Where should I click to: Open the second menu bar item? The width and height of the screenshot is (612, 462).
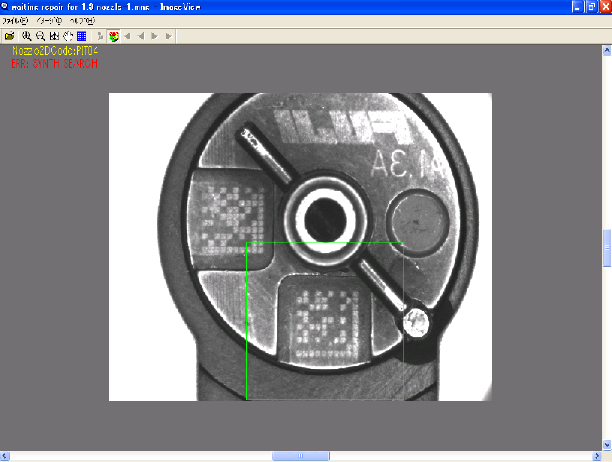click(x=48, y=20)
